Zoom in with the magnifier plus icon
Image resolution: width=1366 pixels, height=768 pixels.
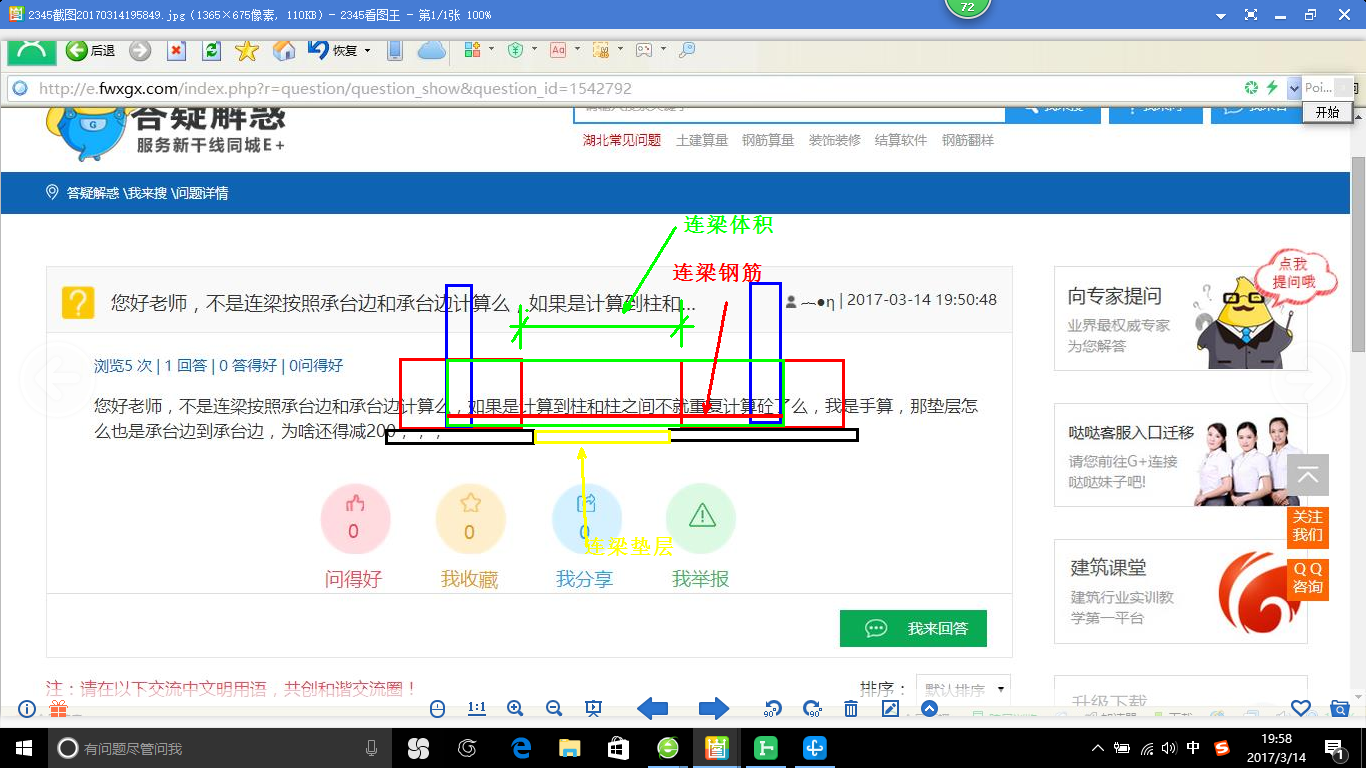pos(515,708)
